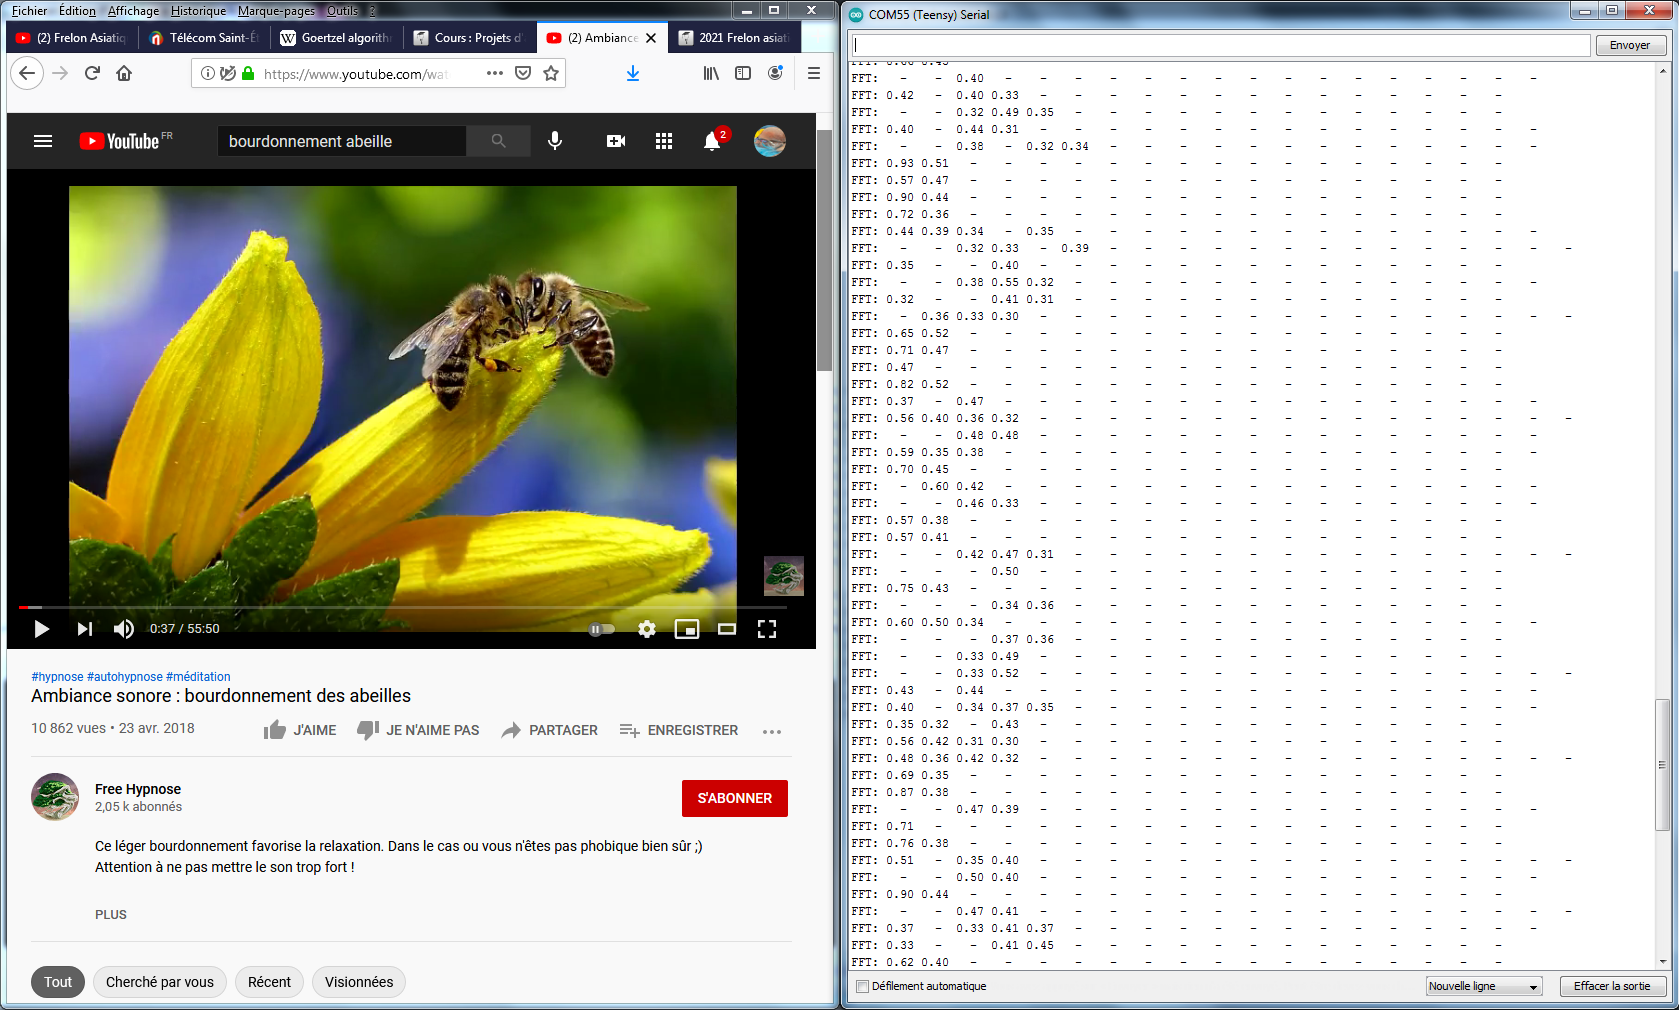Click the create video camera icon

tap(616, 141)
